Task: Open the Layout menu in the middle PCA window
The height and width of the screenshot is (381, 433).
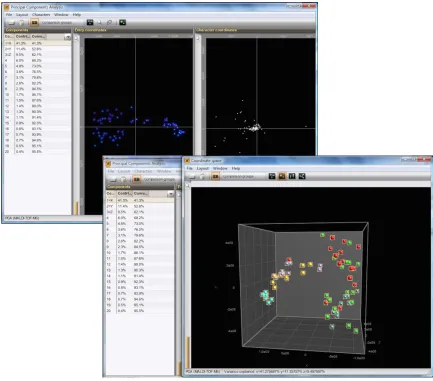Action: 124,171
